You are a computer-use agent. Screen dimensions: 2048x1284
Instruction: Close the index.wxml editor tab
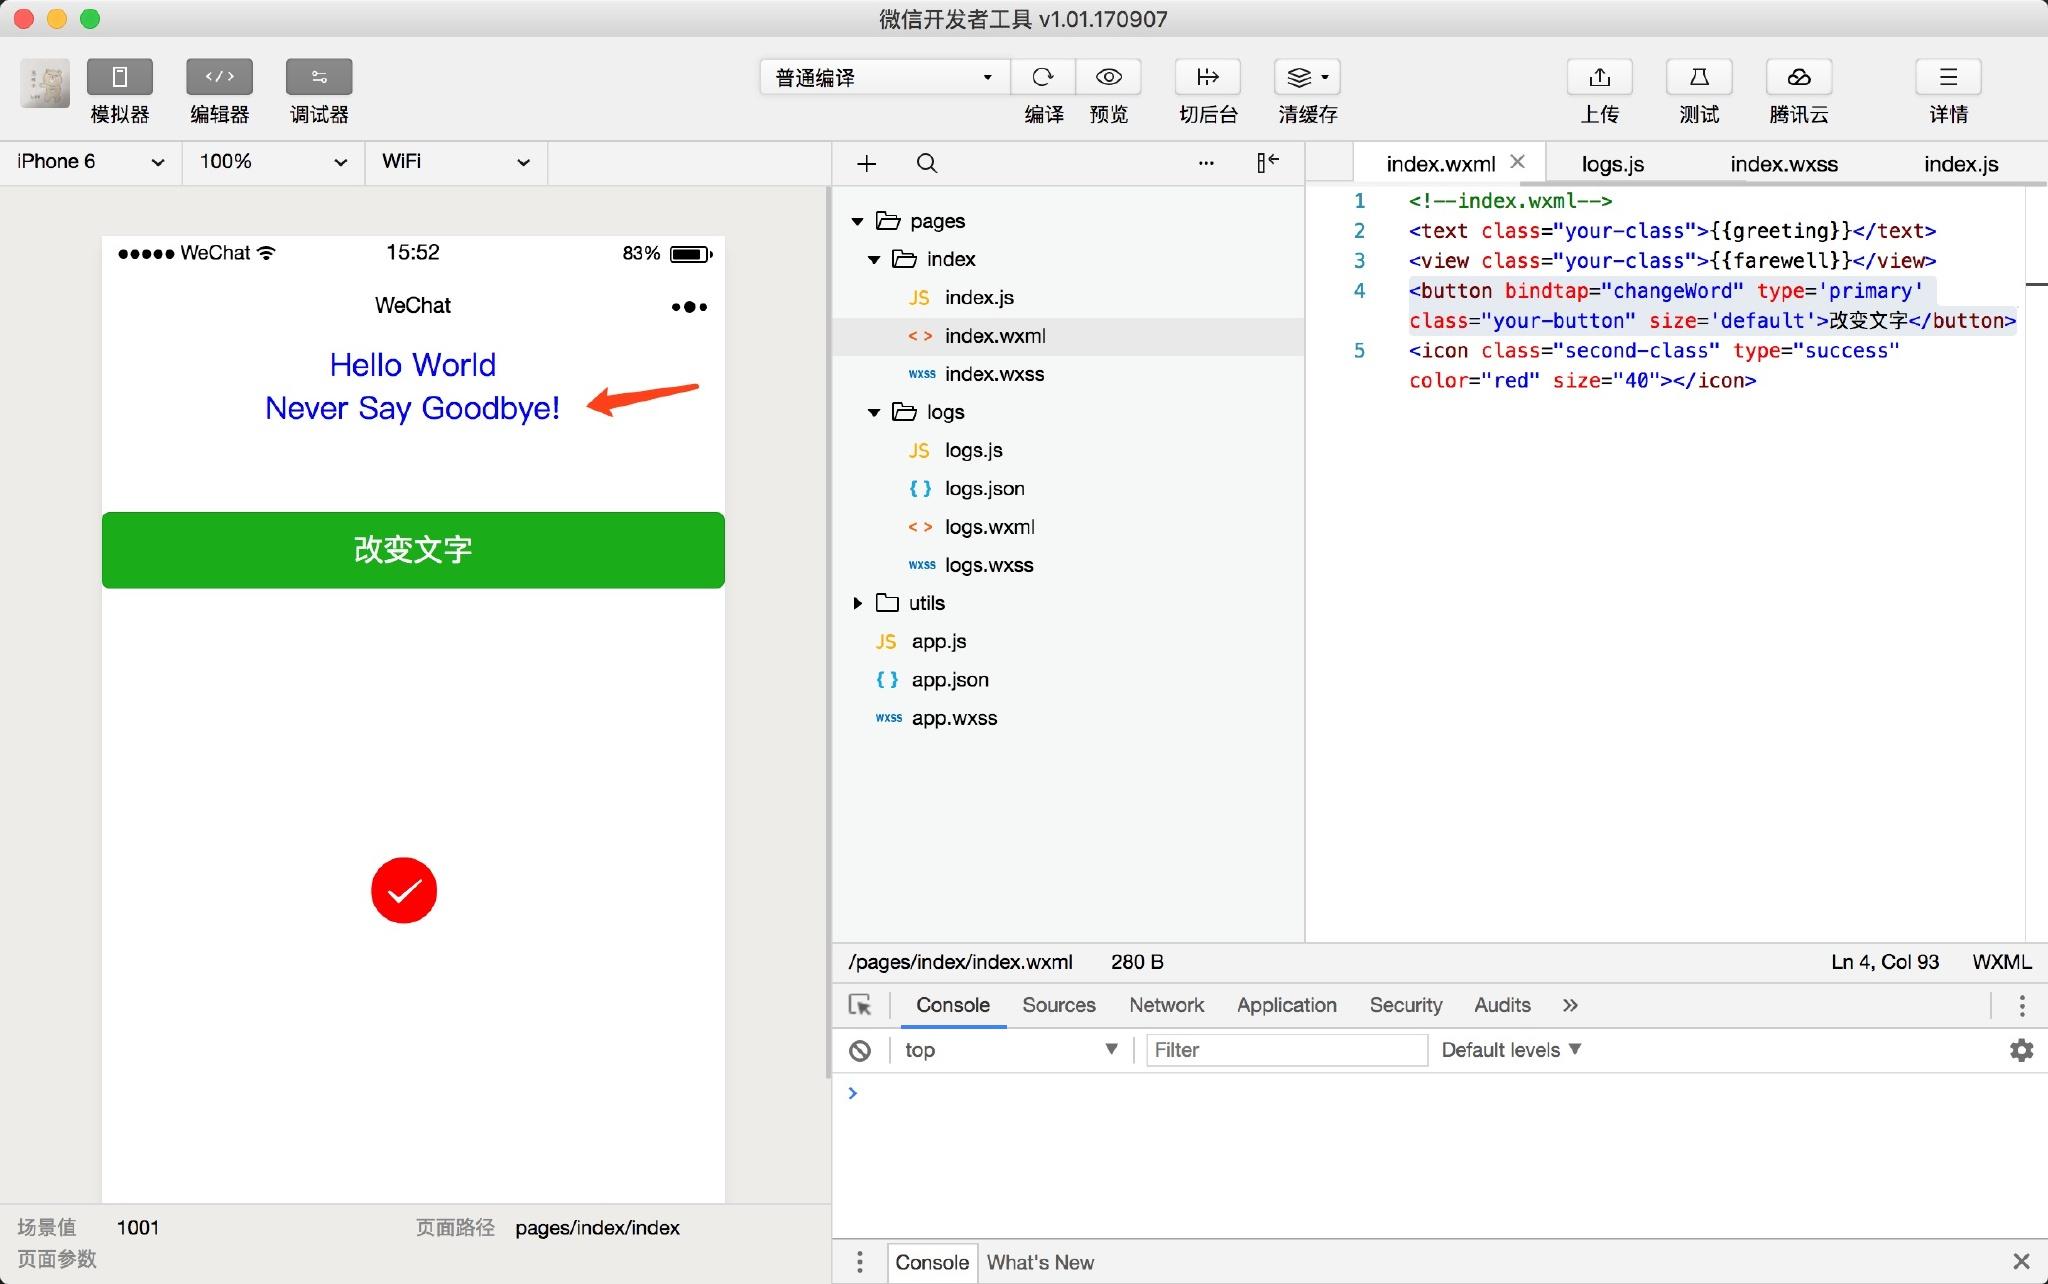click(1517, 161)
